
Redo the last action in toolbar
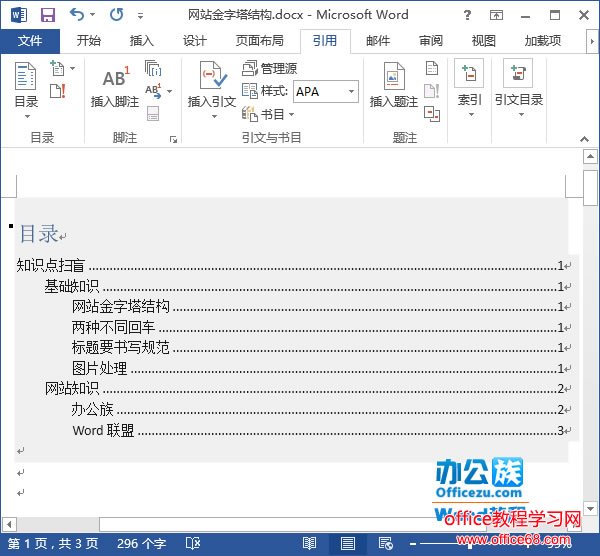point(116,15)
